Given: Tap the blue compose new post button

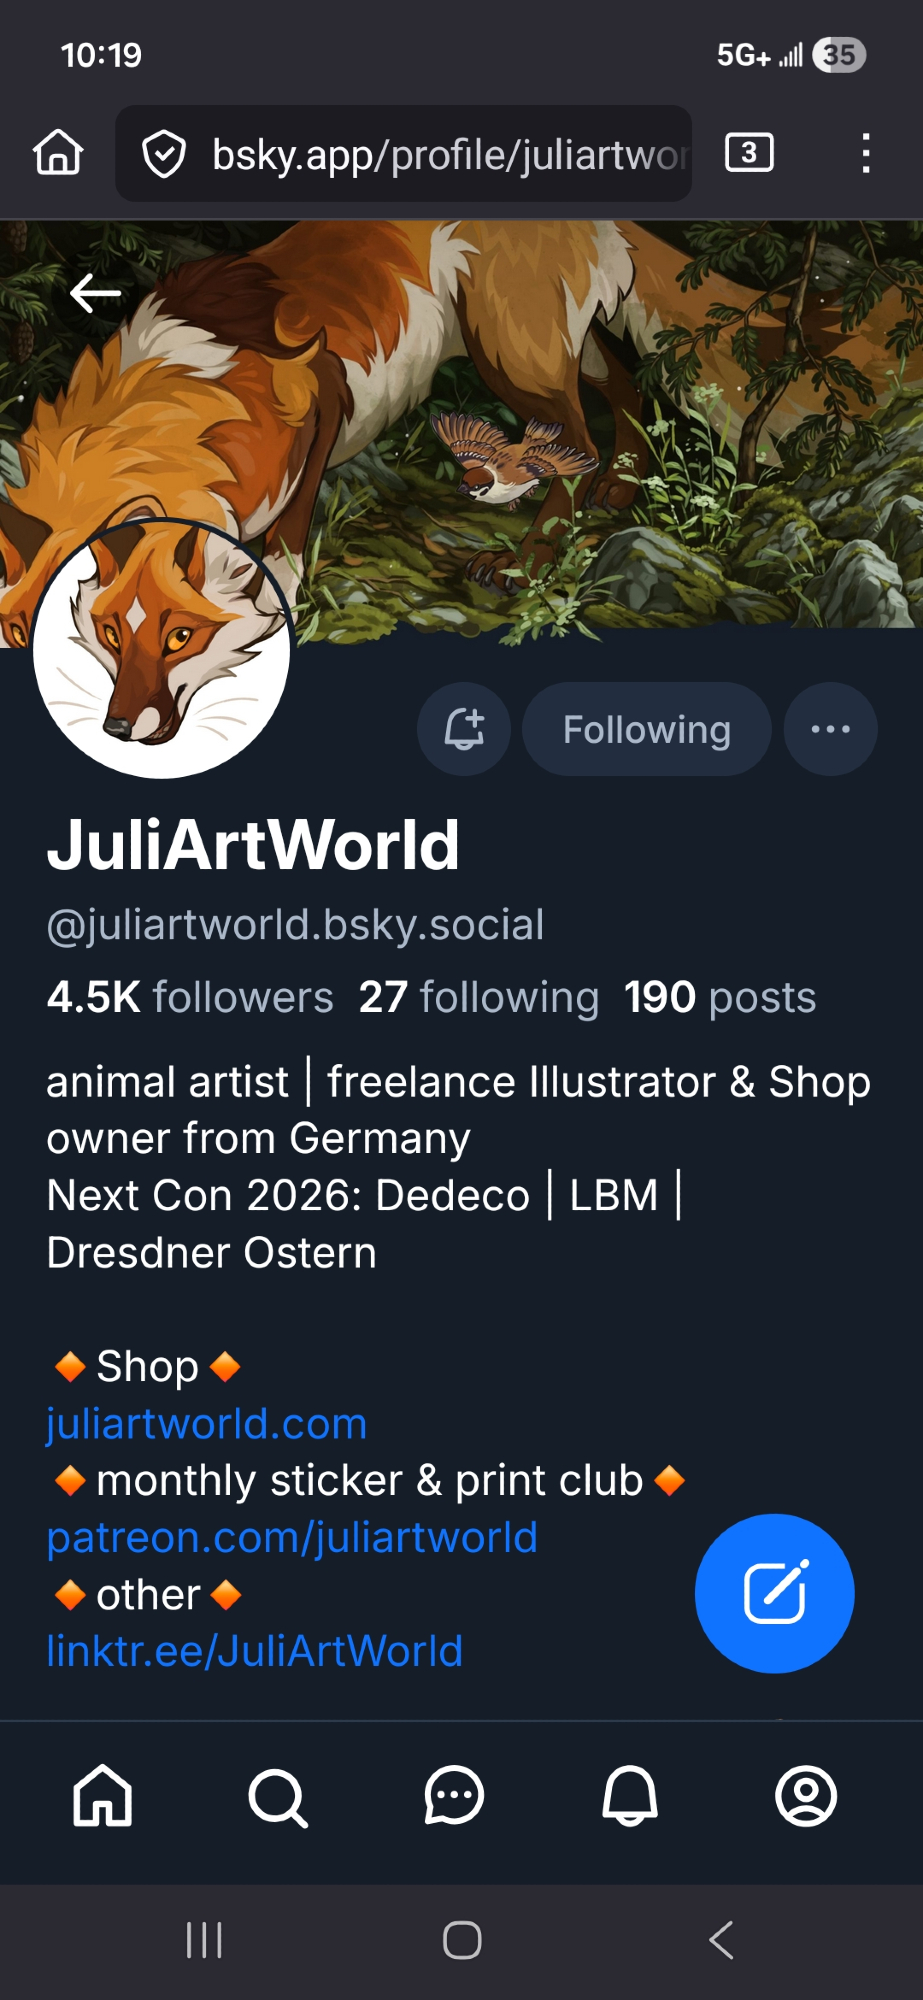Looking at the screenshot, I should pyautogui.click(x=775, y=1593).
